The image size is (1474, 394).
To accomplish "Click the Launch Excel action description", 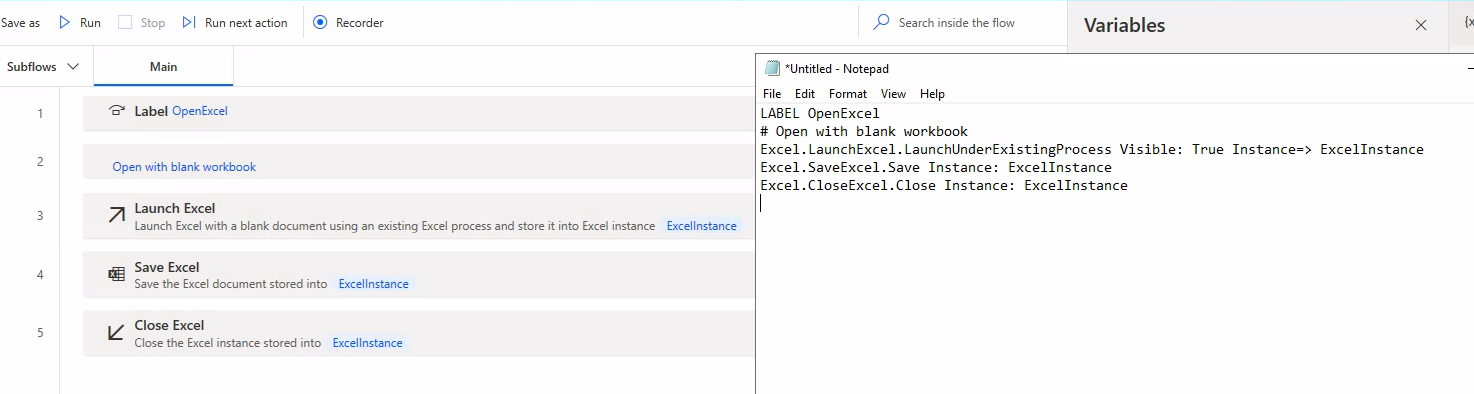I will [395, 226].
